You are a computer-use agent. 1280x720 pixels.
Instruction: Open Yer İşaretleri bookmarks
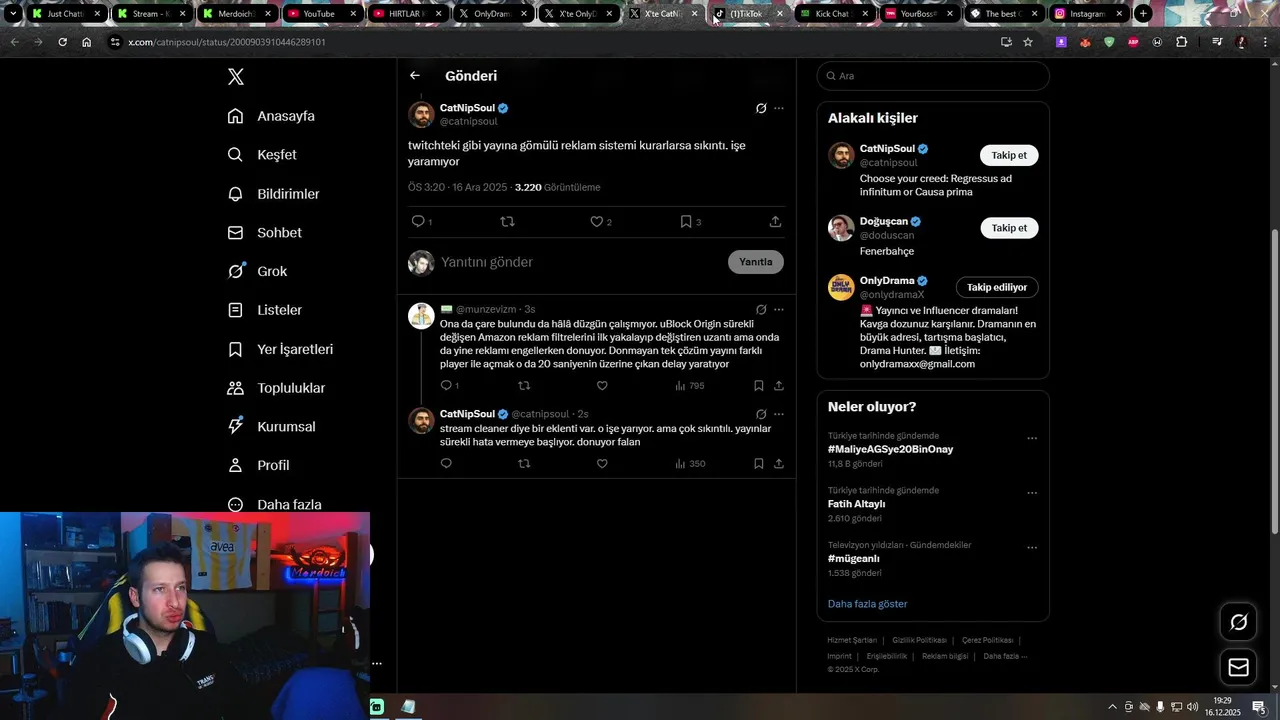280,349
